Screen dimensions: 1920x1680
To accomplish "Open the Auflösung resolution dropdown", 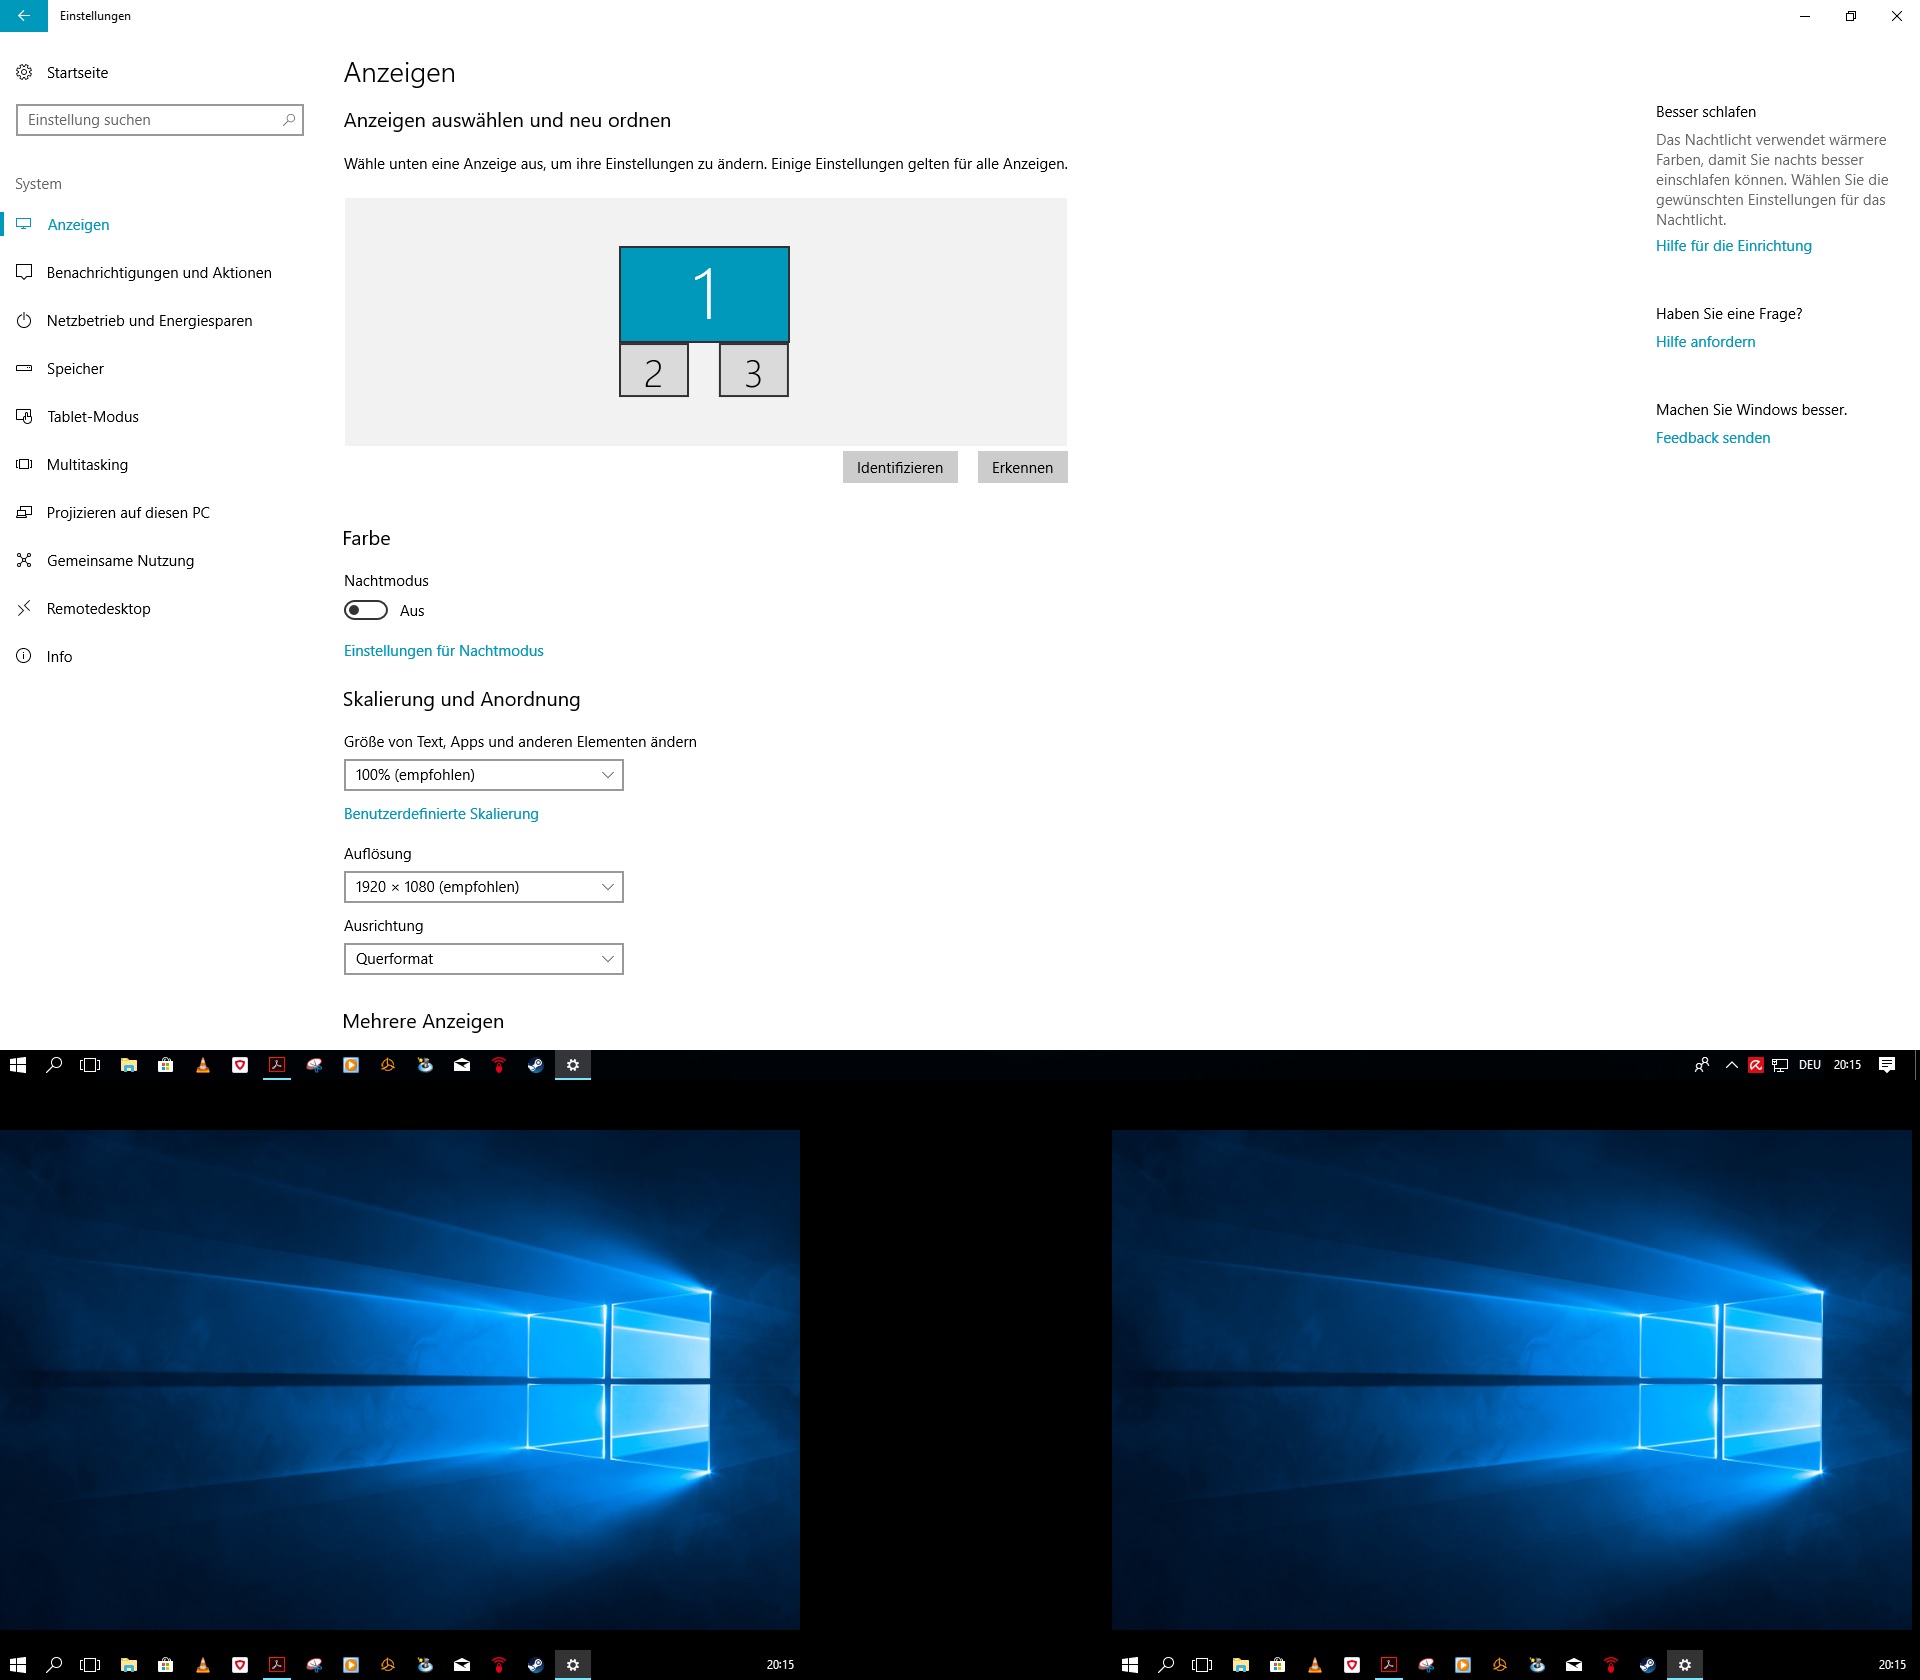I will tap(483, 887).
